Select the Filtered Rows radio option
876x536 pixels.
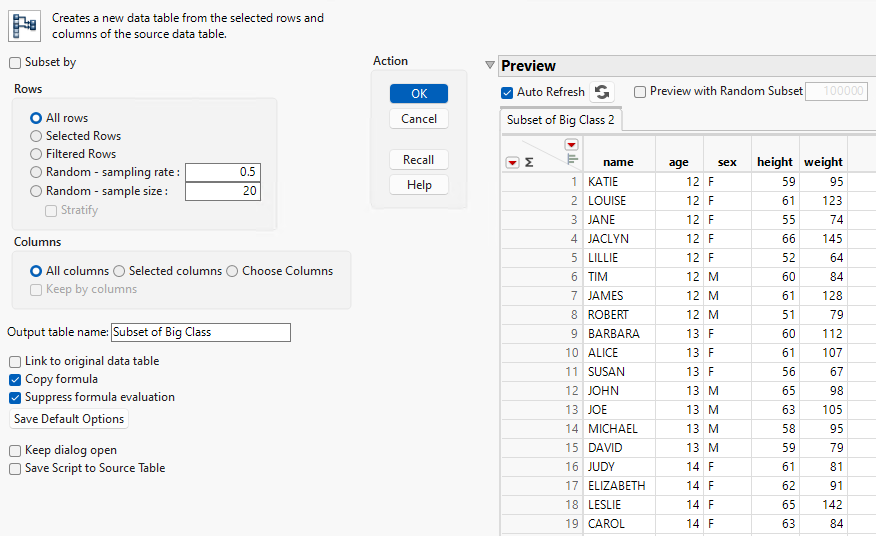pyautogui.click(x=36, y=154)
